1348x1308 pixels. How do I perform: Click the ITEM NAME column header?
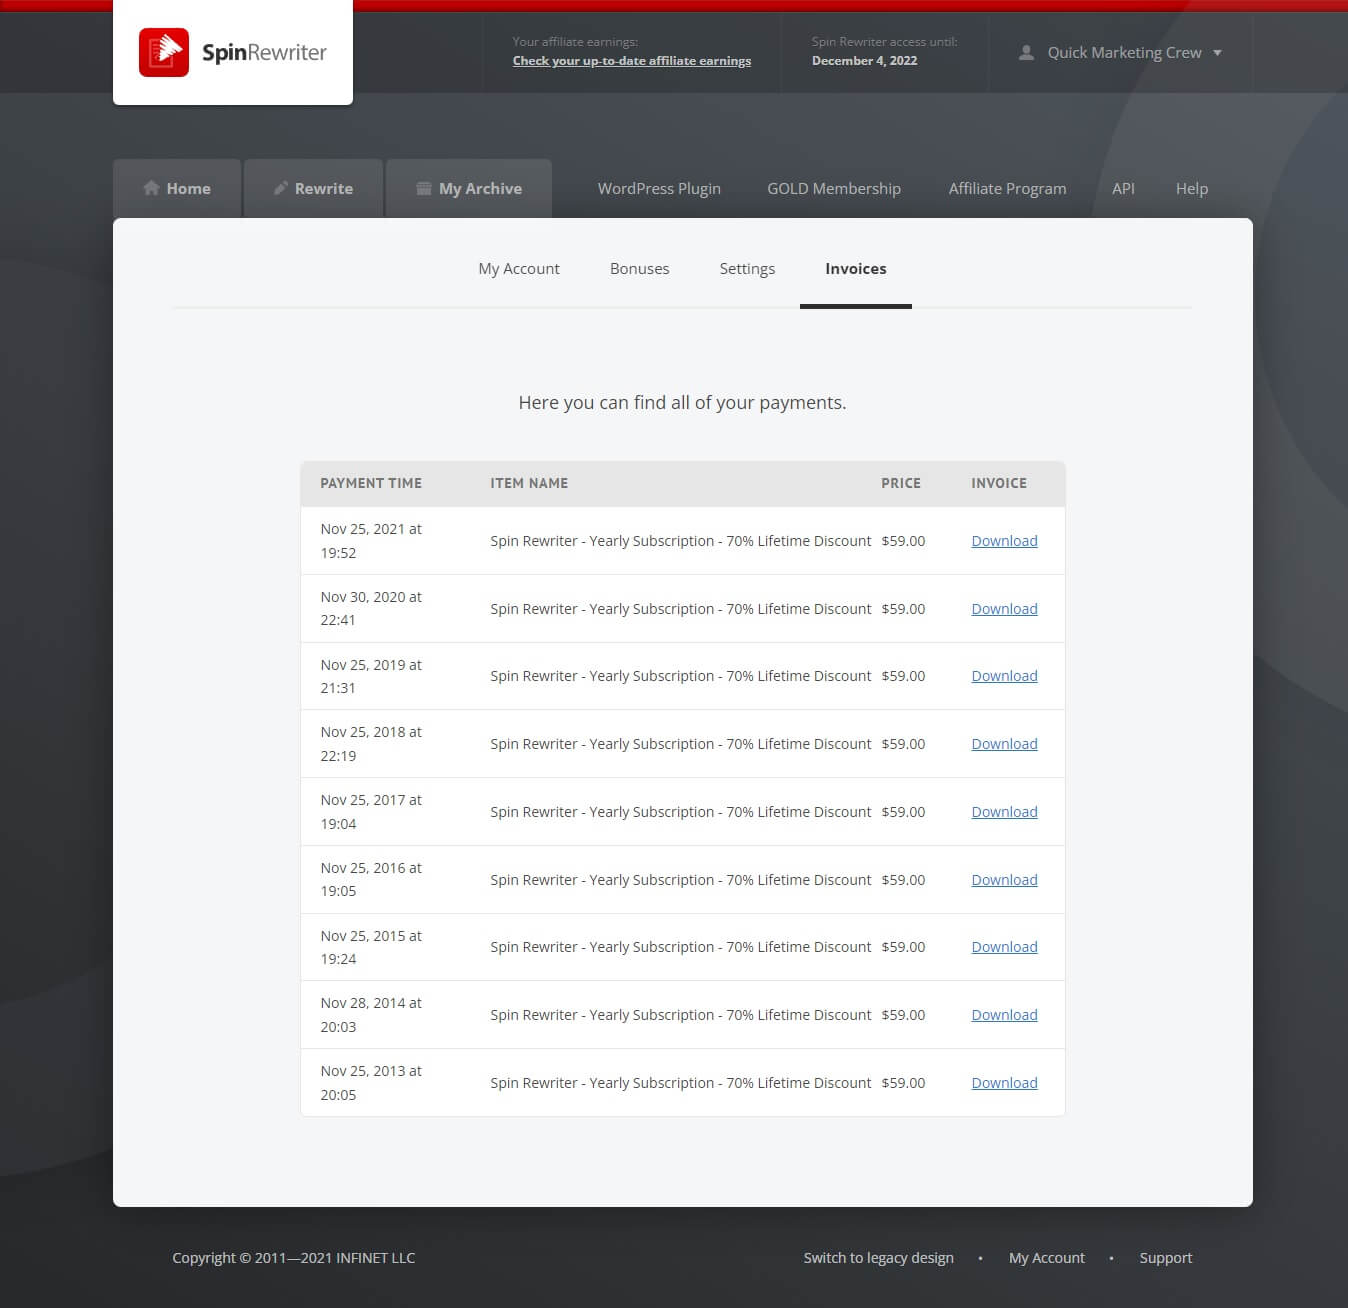pos(529,483)
